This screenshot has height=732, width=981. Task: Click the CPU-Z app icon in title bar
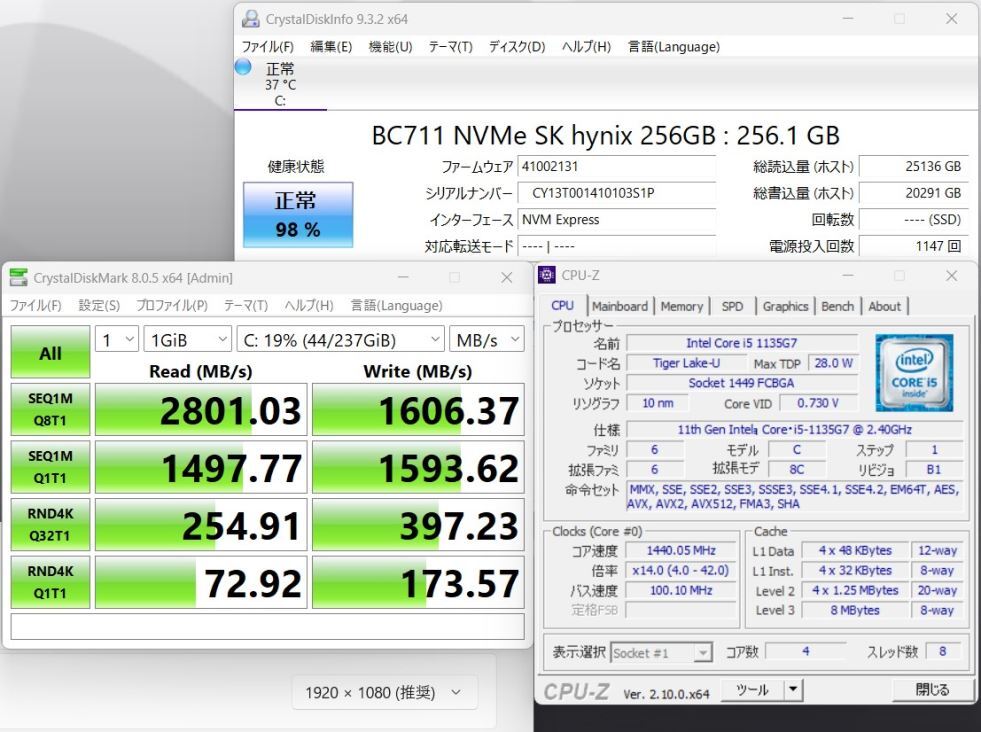pyautogui.click(x=547, y=275)
